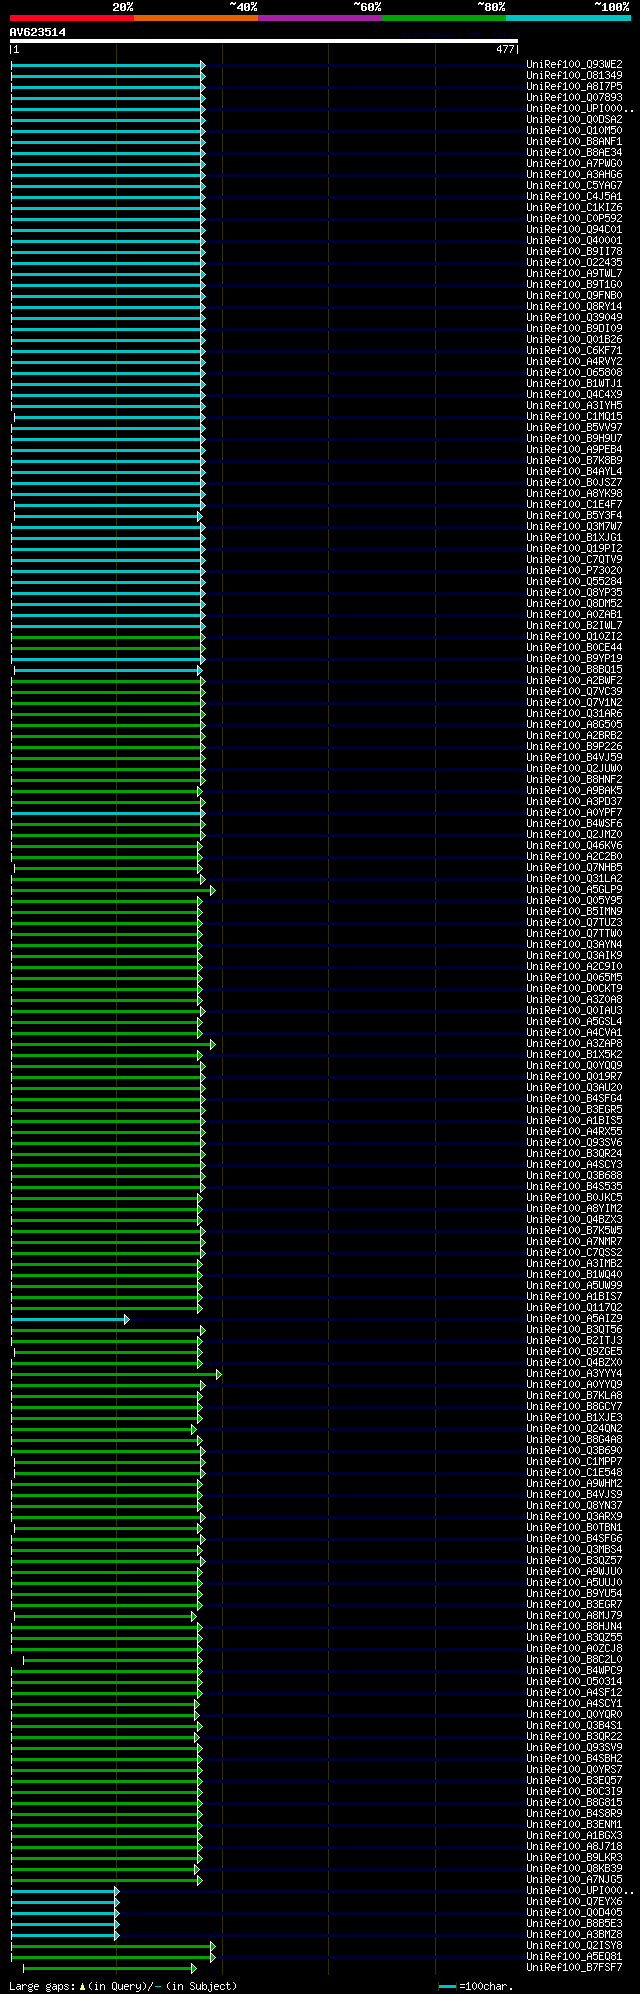
Task: Select label UniRef100_Q24QN2
Action: (574, 1428)
